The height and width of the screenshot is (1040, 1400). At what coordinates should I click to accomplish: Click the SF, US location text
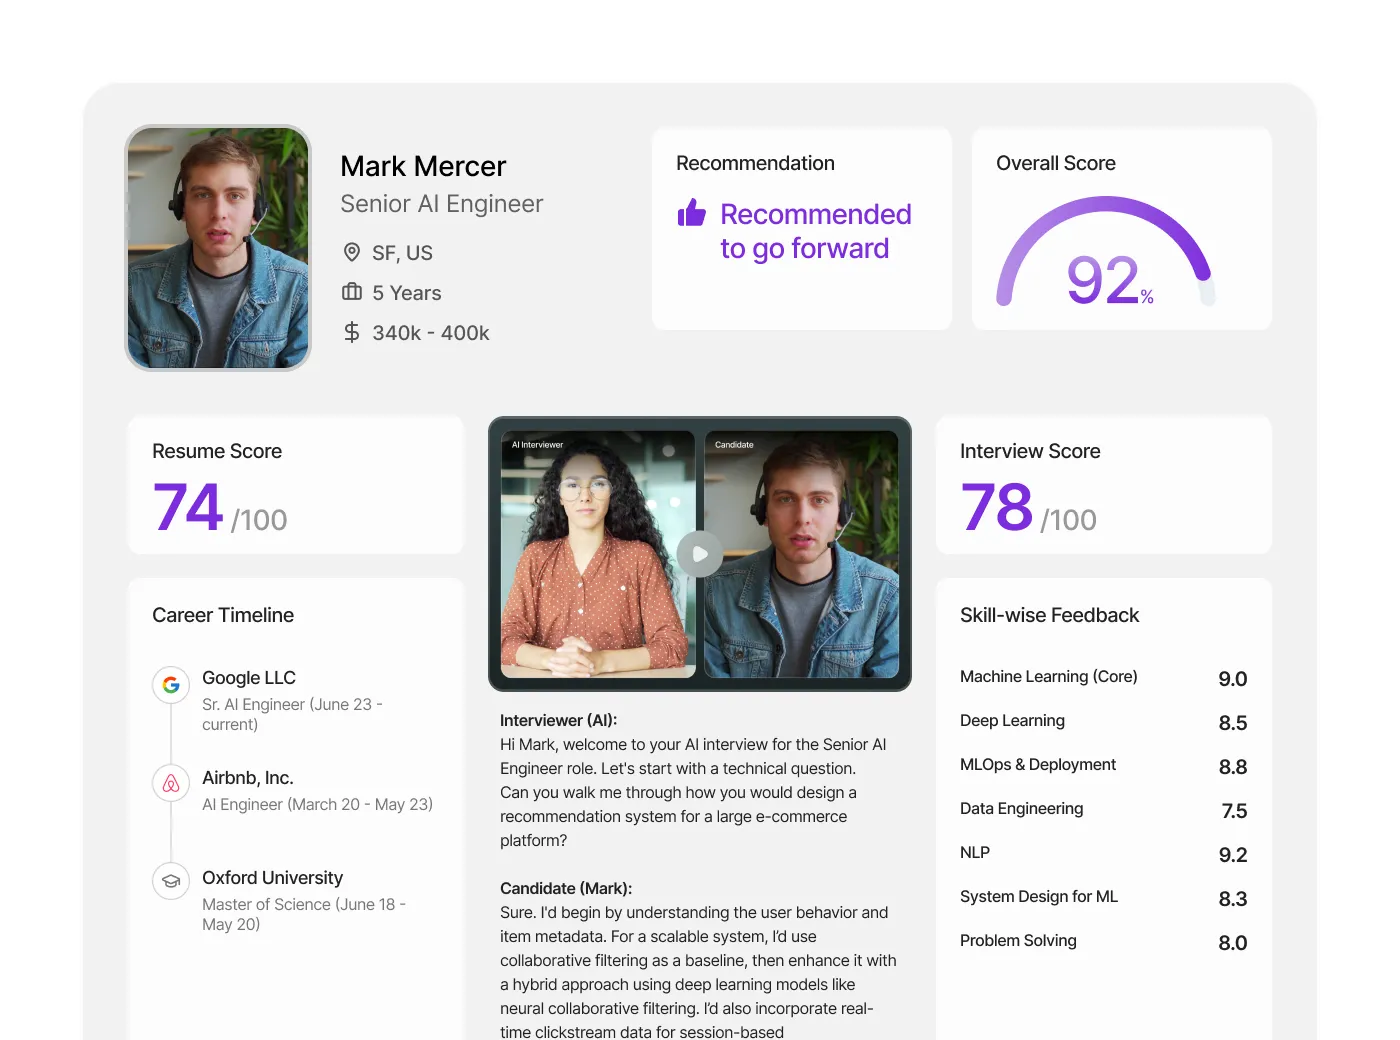(402, 253)
